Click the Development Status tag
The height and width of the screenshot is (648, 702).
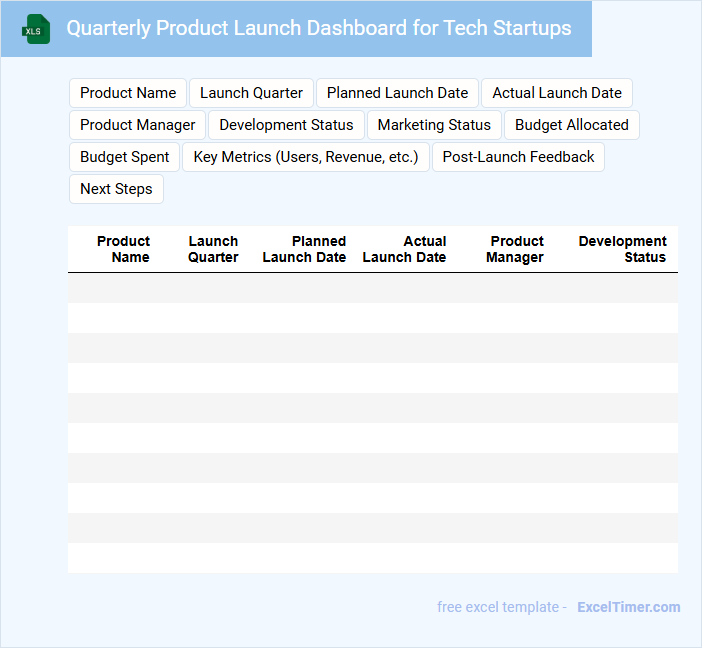286,125
